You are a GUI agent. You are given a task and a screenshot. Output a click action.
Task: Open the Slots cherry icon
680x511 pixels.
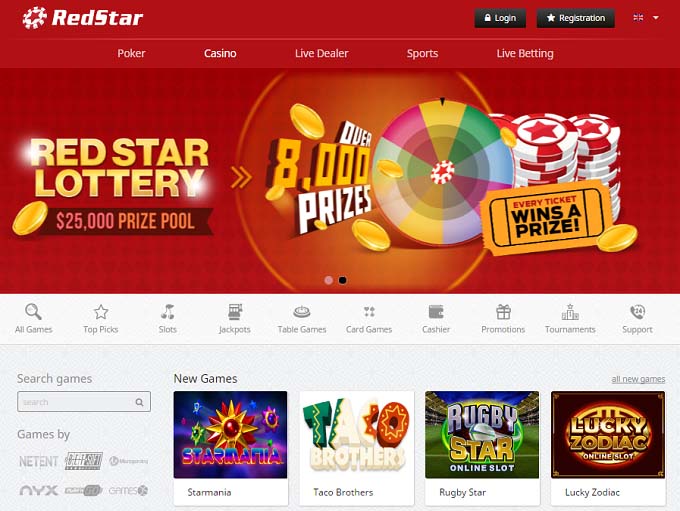(x=167, y=311)
